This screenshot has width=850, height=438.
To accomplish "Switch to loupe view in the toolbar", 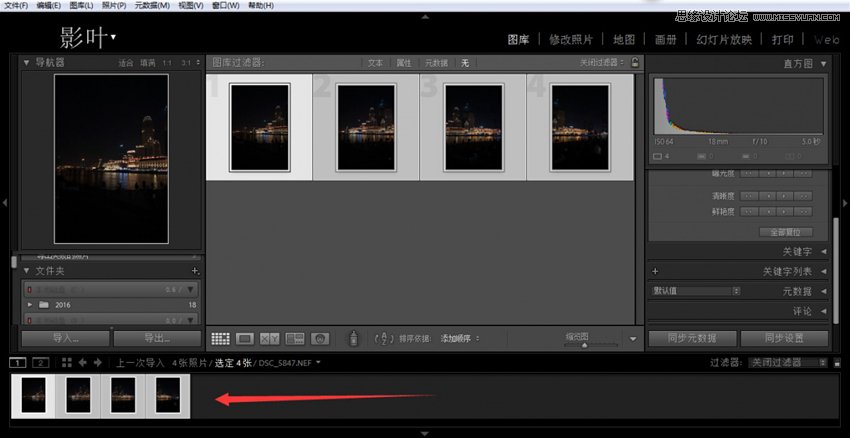I will click(x=245, y=338).
